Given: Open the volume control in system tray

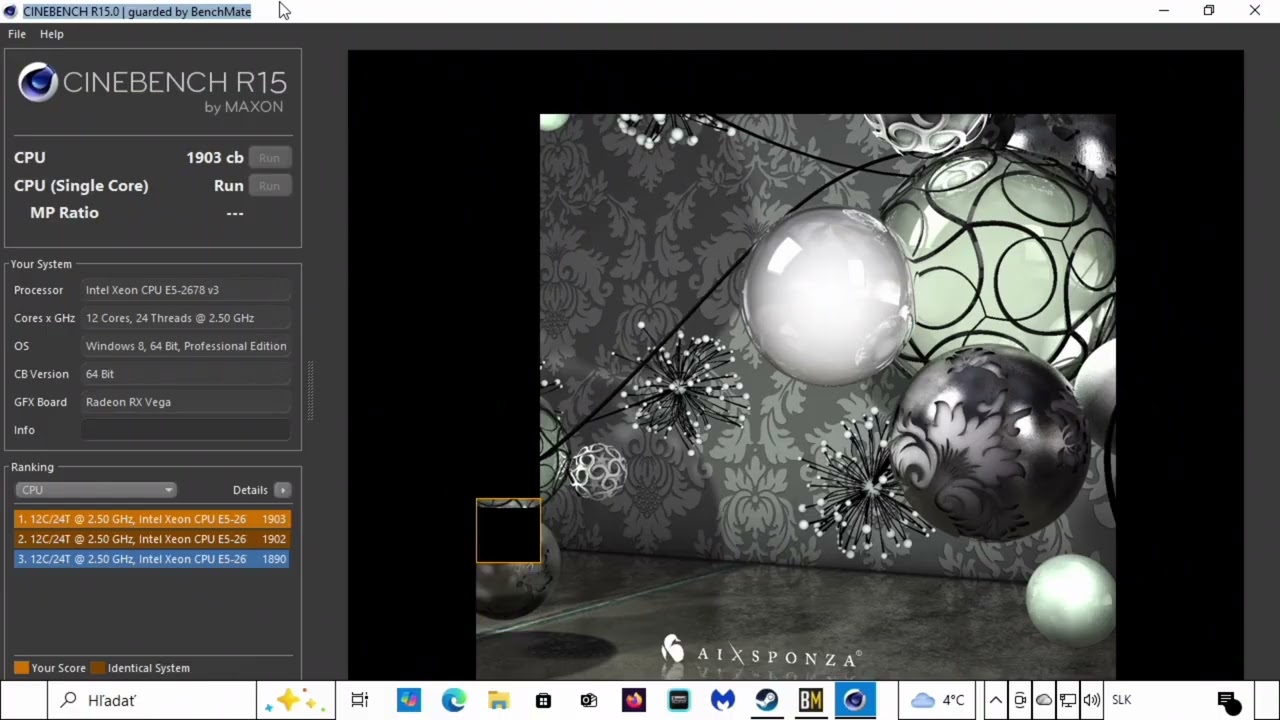Looking at the screenshot, I should coord(1092,700).
